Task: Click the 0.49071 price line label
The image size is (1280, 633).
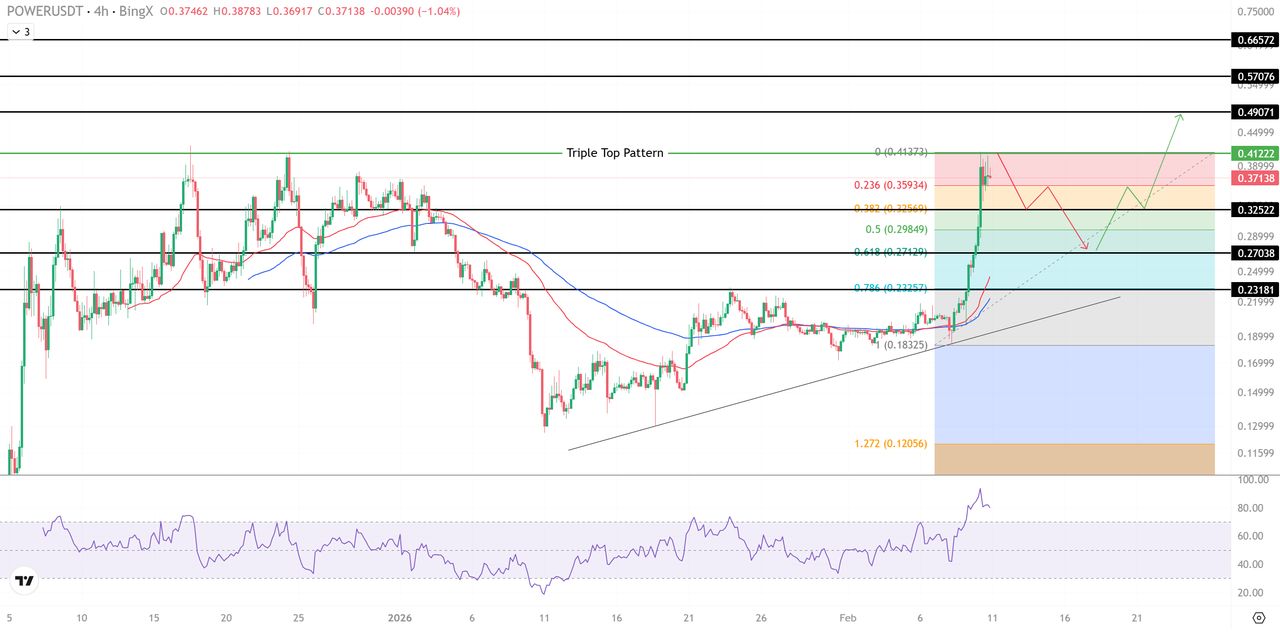Action: 1255,112
